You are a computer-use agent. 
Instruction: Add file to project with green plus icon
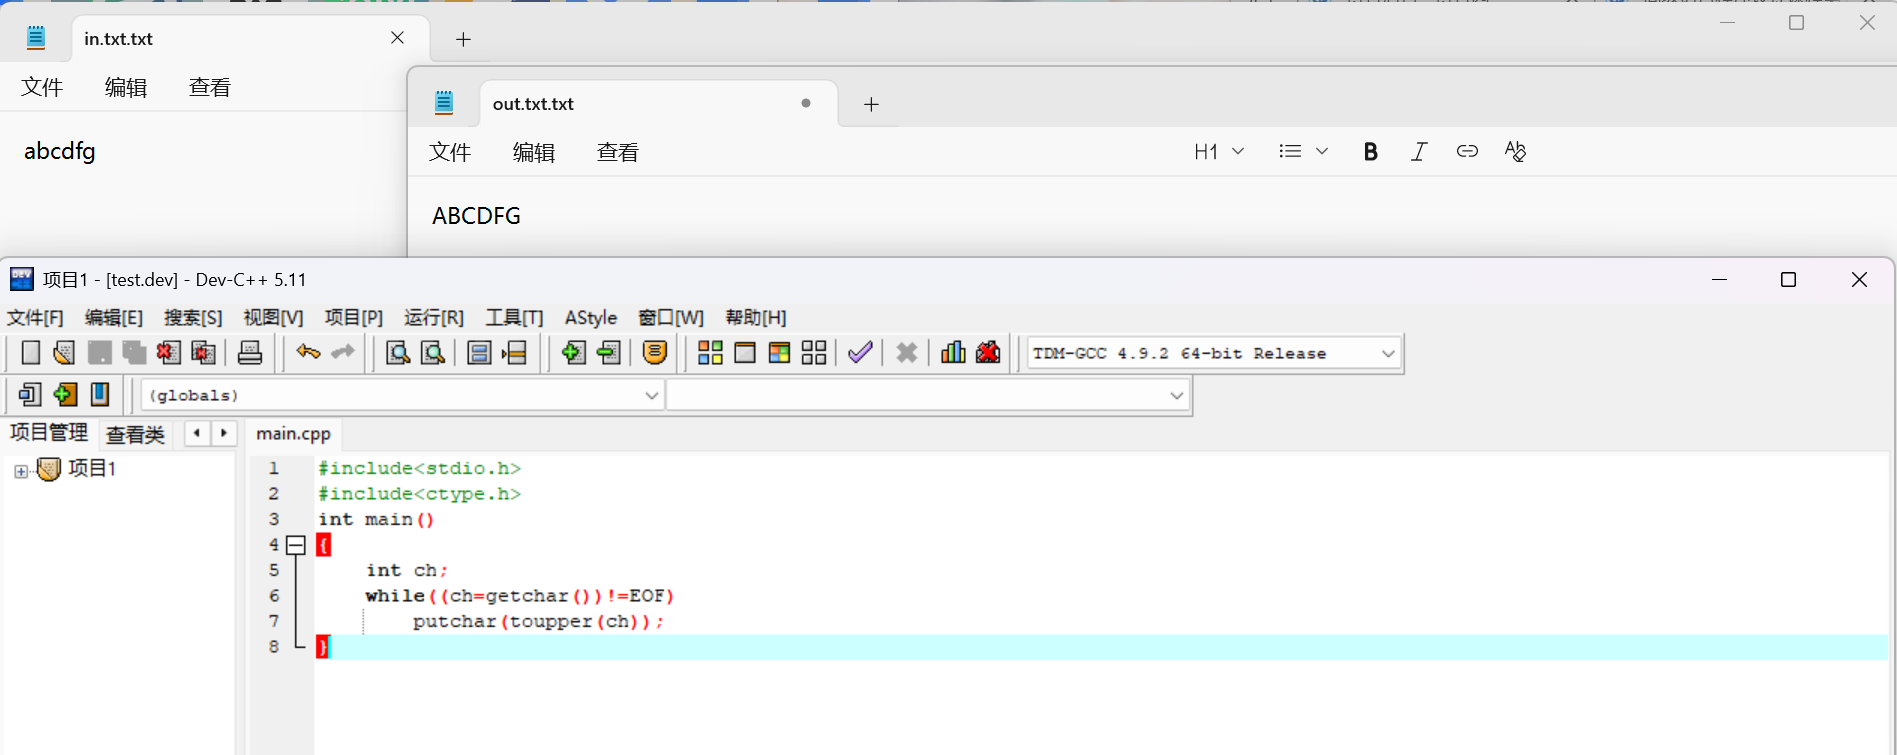(574, 353)
